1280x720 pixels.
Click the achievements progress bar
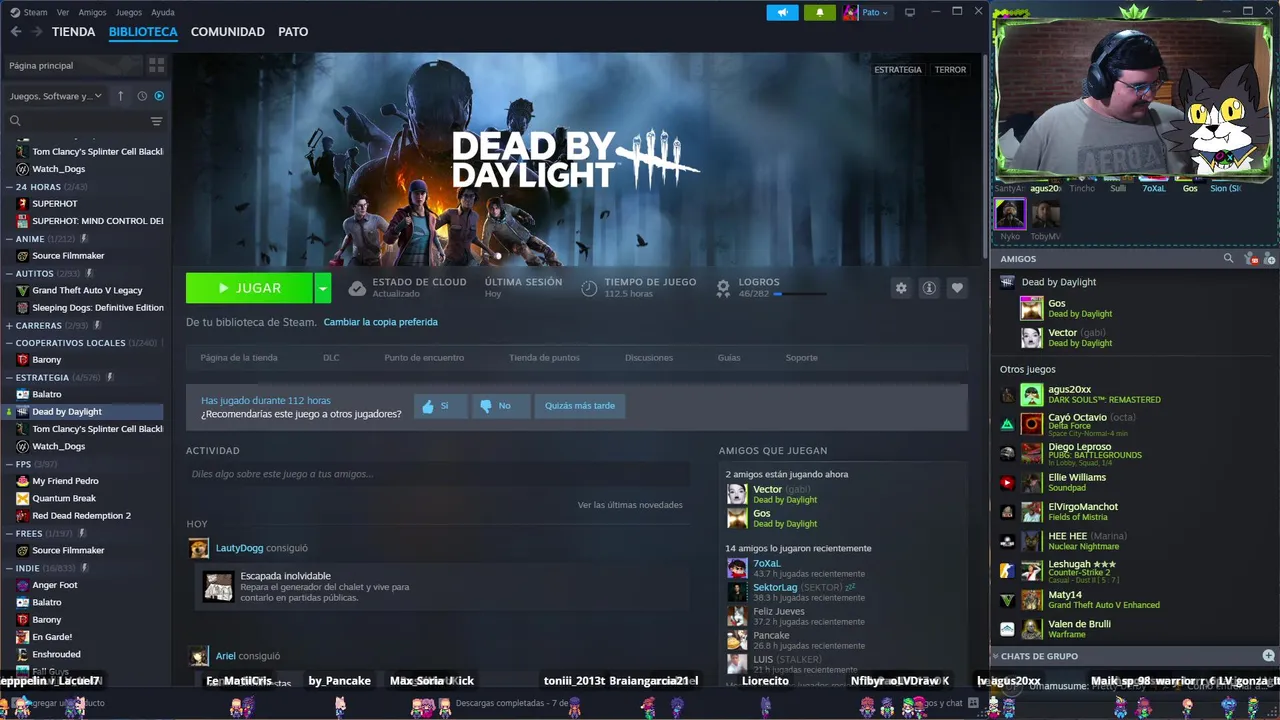pos(800,294)
